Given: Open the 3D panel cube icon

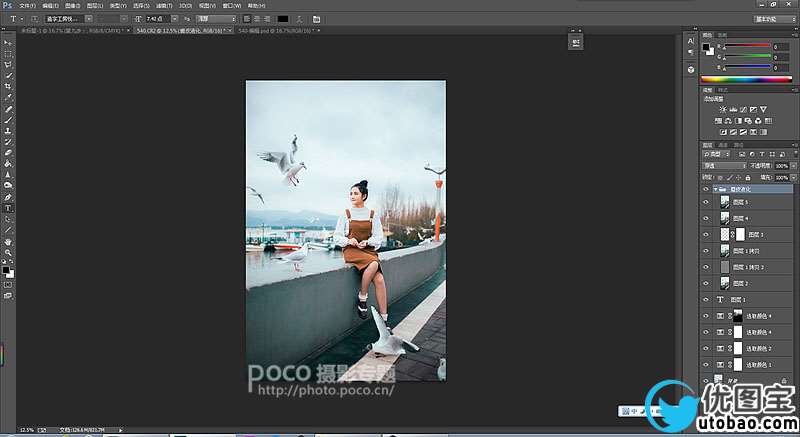Looking at the screenshot, I should [x=691, y=69].
